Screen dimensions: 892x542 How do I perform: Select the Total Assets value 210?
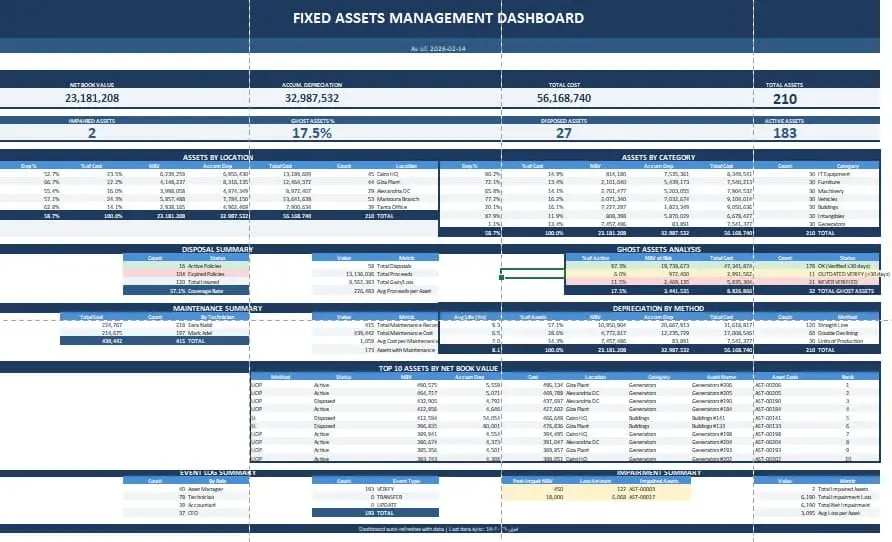(x=784, y=99)
